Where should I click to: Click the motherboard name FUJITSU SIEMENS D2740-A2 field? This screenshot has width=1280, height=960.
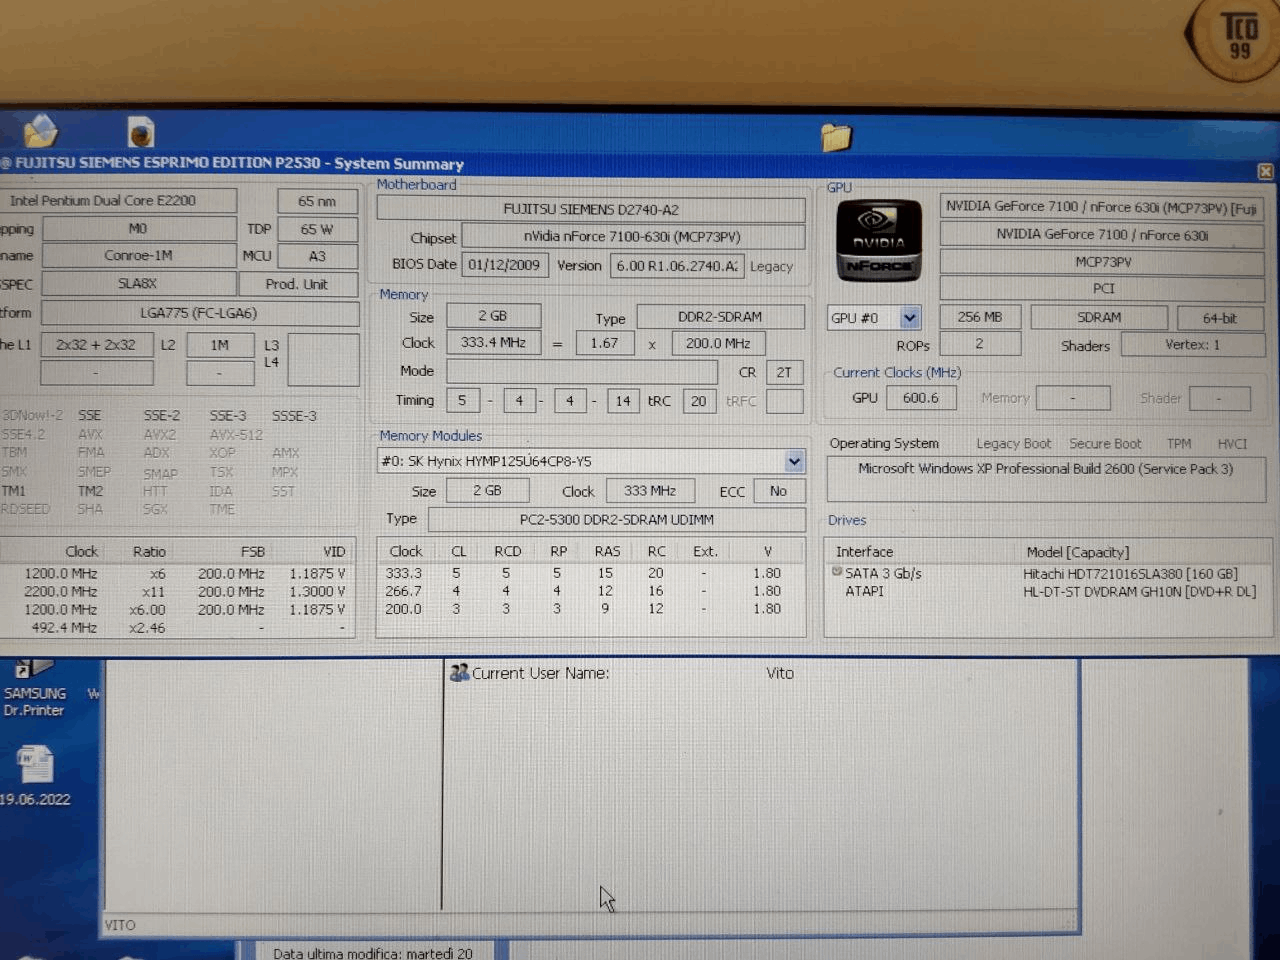(x=591, y=209)
